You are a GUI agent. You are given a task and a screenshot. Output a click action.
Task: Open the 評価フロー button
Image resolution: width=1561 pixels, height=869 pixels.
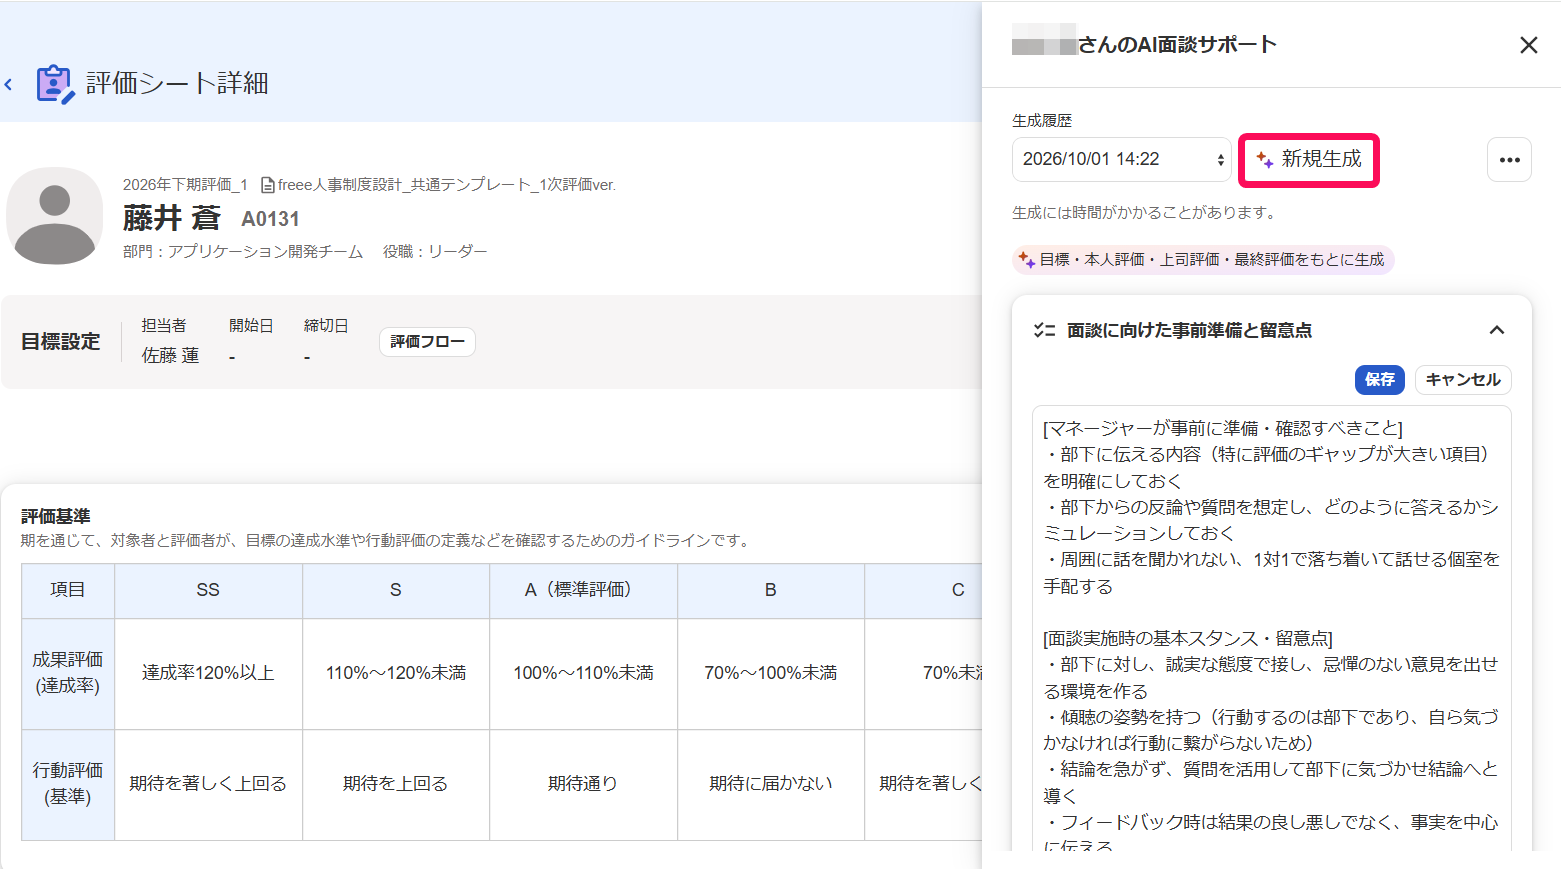[427, 342]
